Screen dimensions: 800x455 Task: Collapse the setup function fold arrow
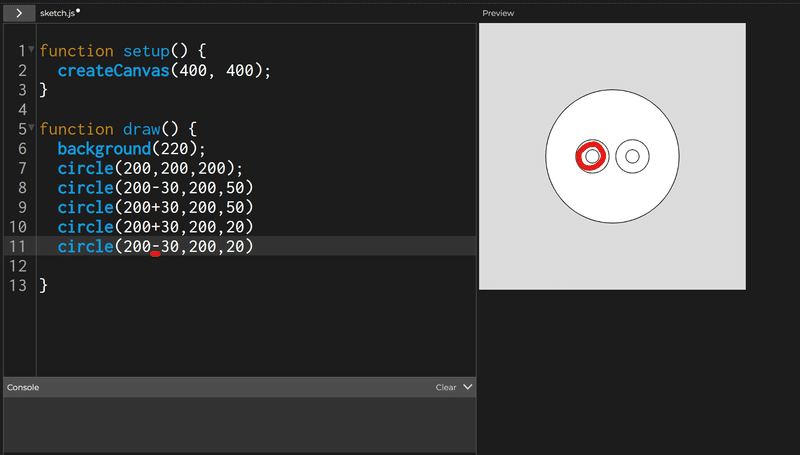[32, 49]
